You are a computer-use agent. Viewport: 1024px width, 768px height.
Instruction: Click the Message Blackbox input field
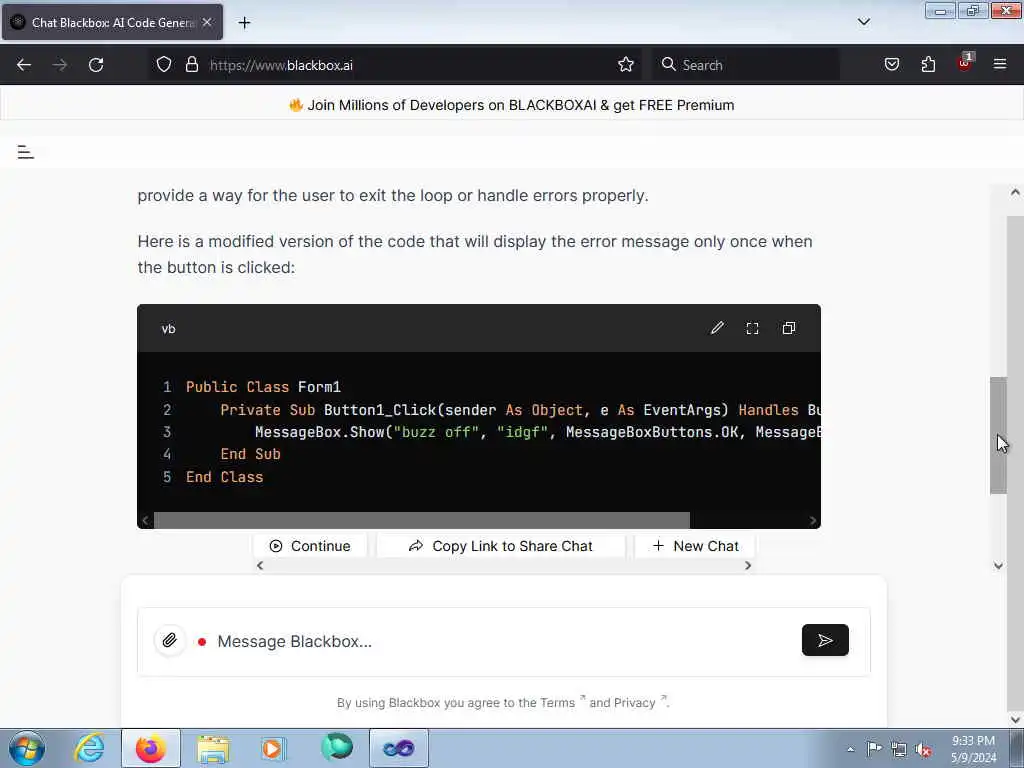503,641
